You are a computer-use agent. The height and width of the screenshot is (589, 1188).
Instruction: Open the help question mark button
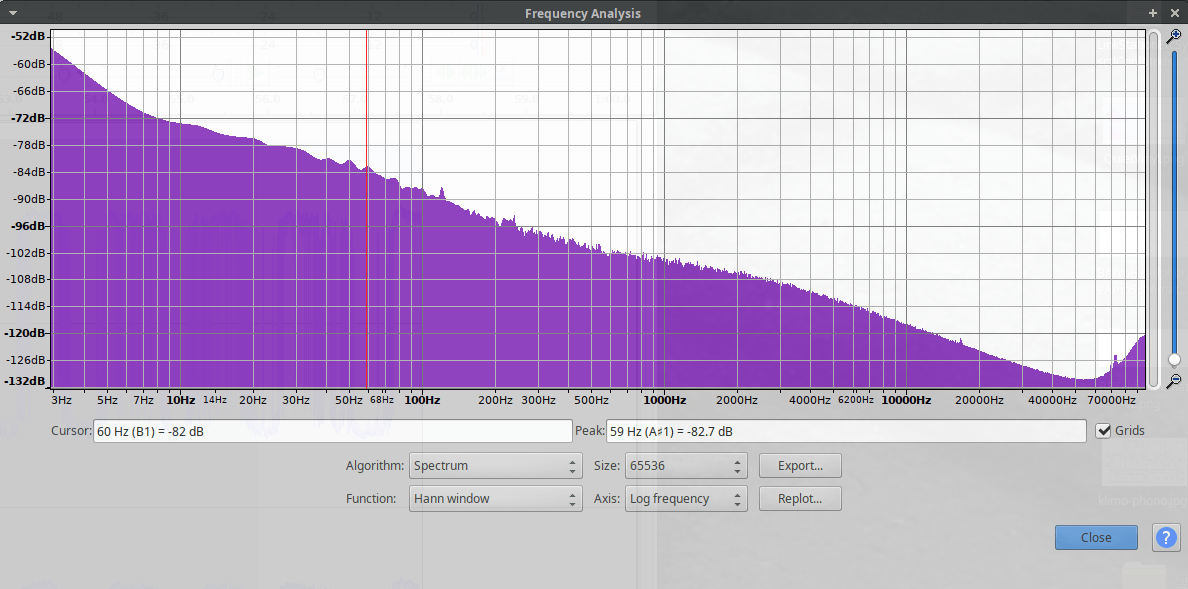click(1166, 537)
